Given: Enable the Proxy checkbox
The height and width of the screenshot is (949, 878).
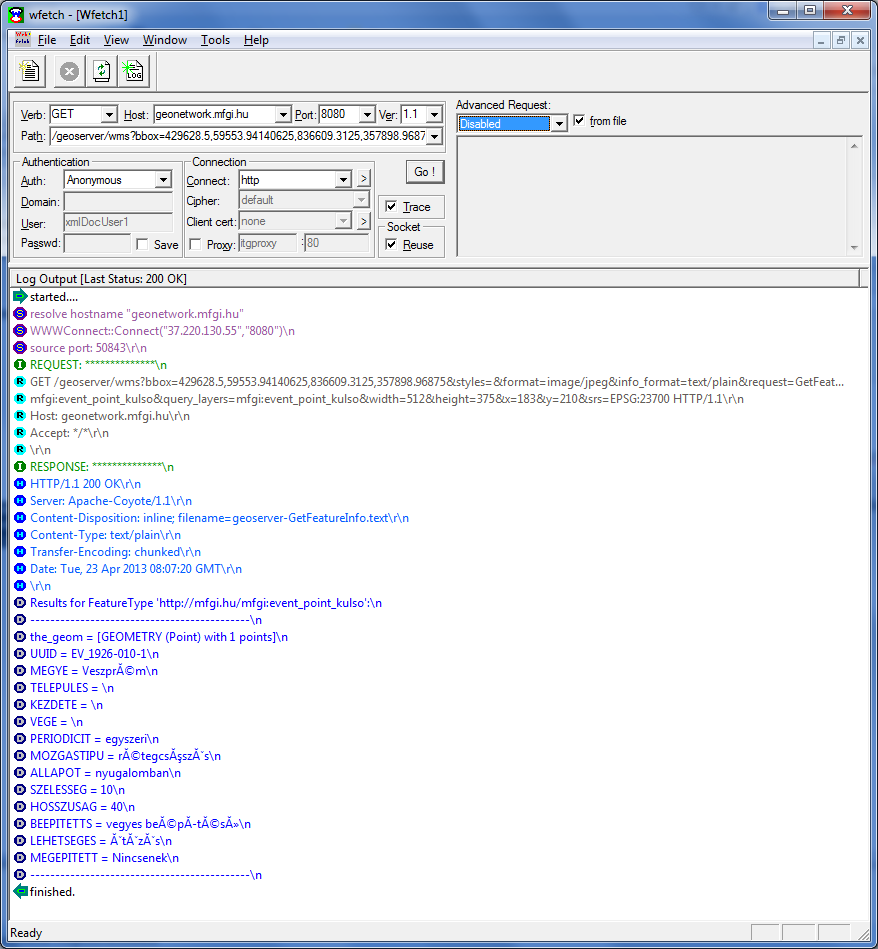Looking at the screenshot, I should click(195, 244).
